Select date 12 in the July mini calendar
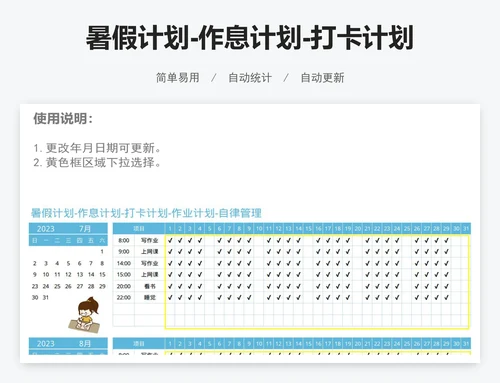The width and height of the screenshot is (500, 383). 68,275
